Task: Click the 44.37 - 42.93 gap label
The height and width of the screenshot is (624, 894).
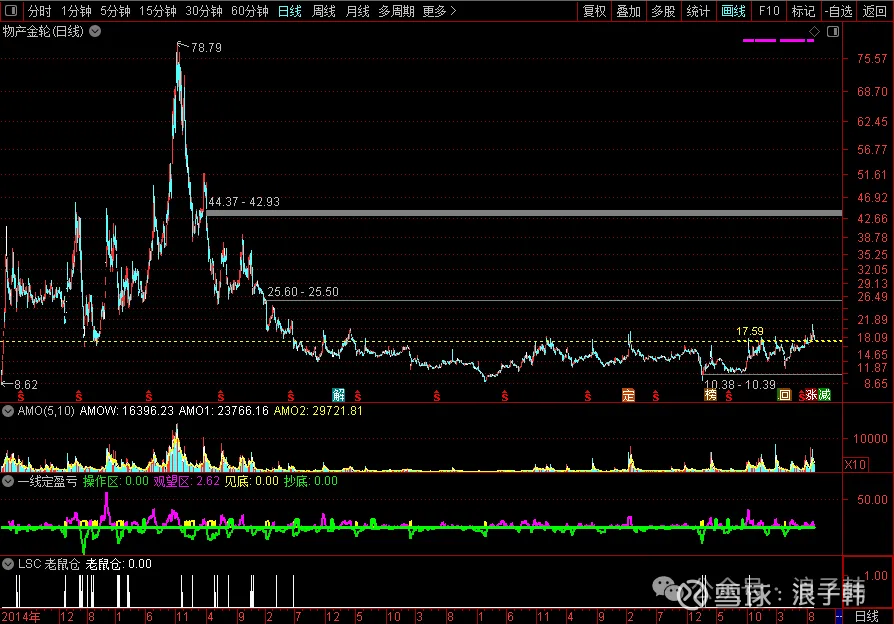Action: click(244, 202)
